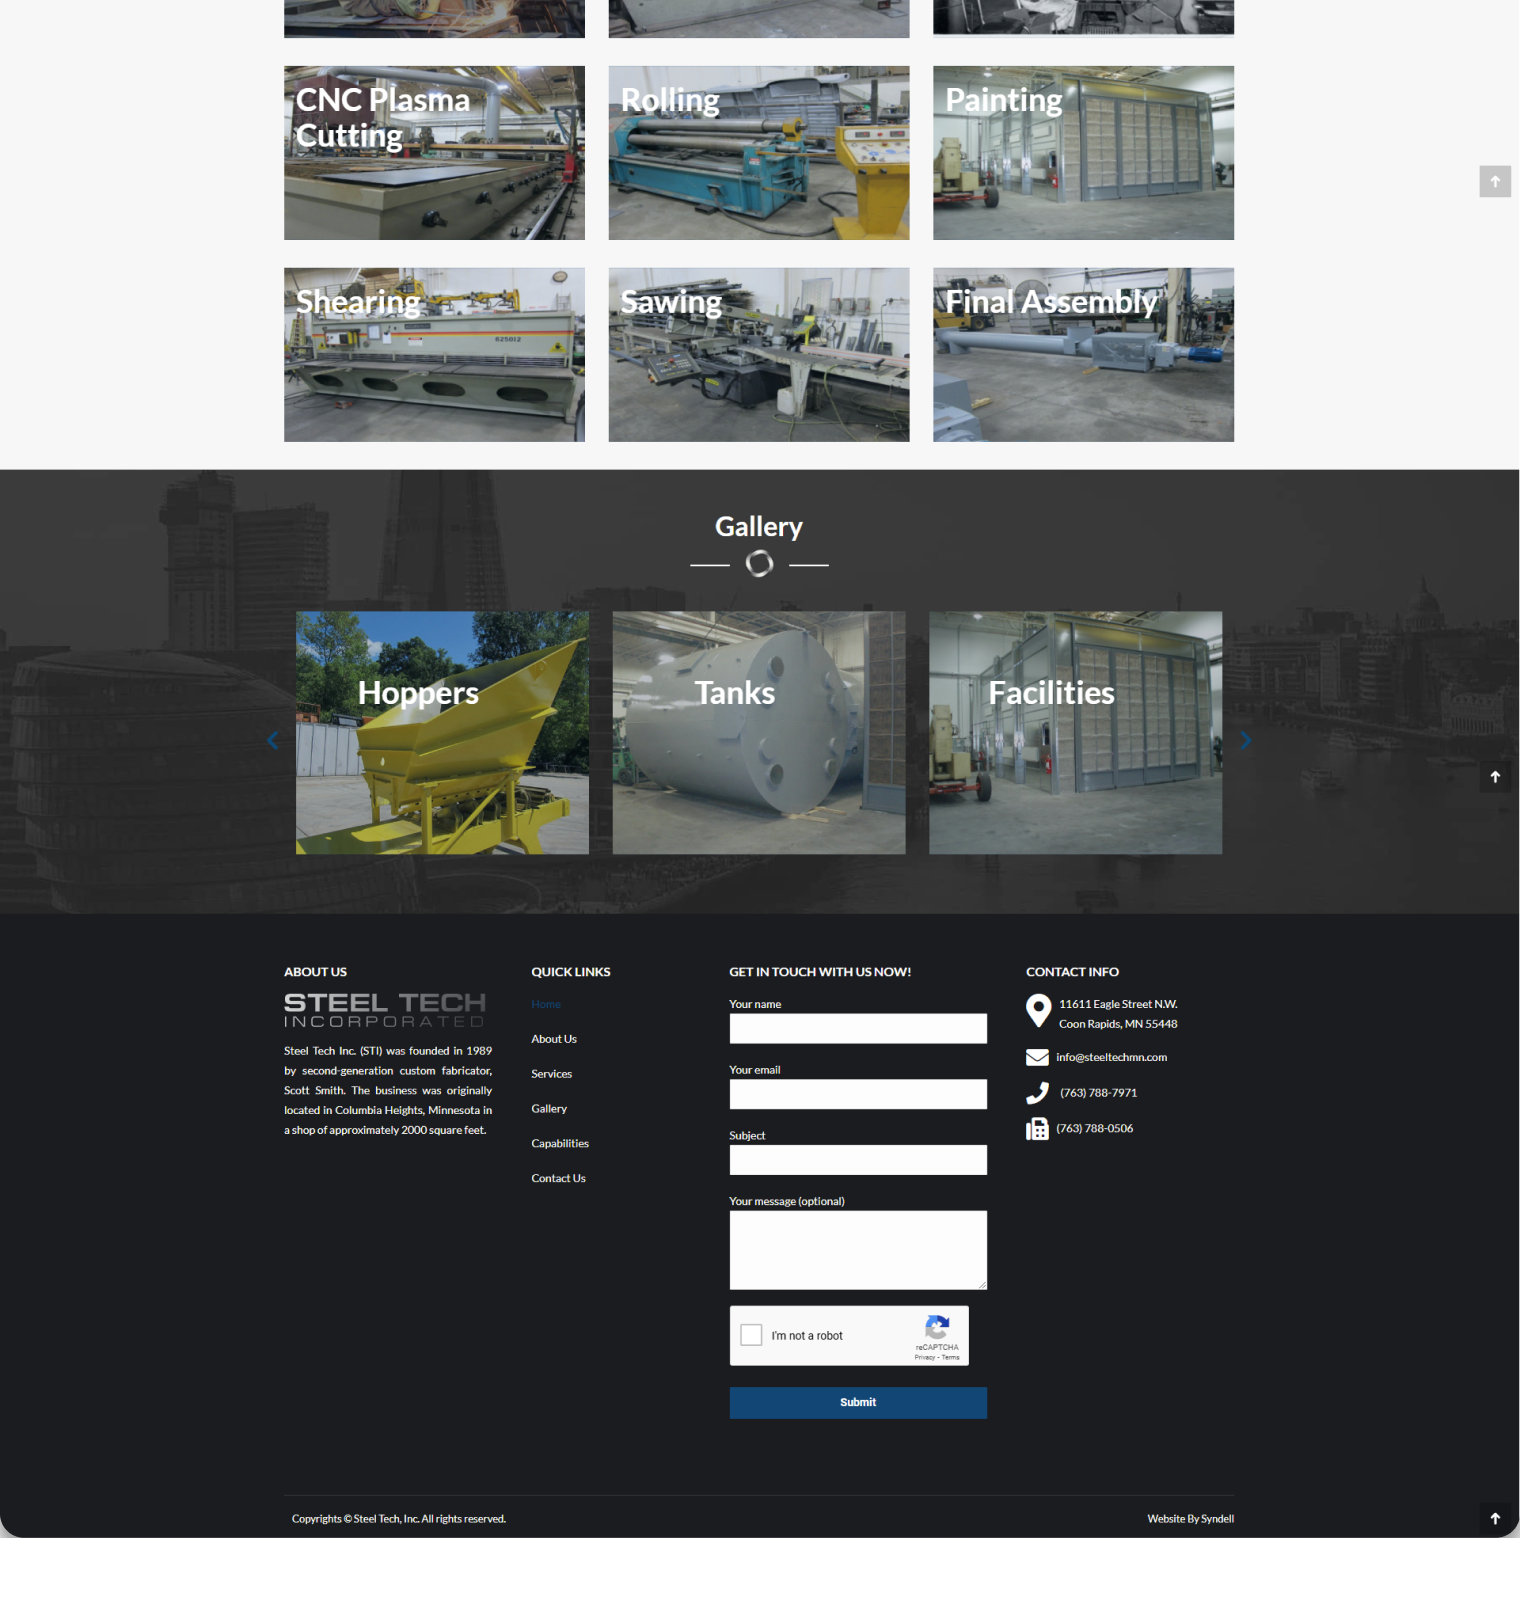Click the reCAPTCHA logo icon
1520x1598 pixels.
937,1328
